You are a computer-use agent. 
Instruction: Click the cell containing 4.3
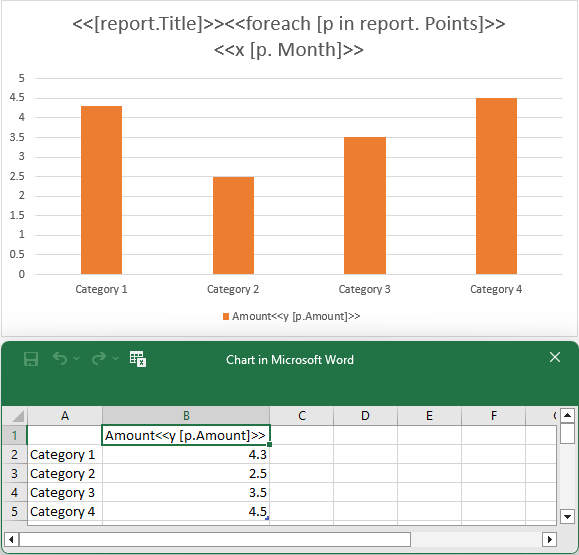point(186,455)
